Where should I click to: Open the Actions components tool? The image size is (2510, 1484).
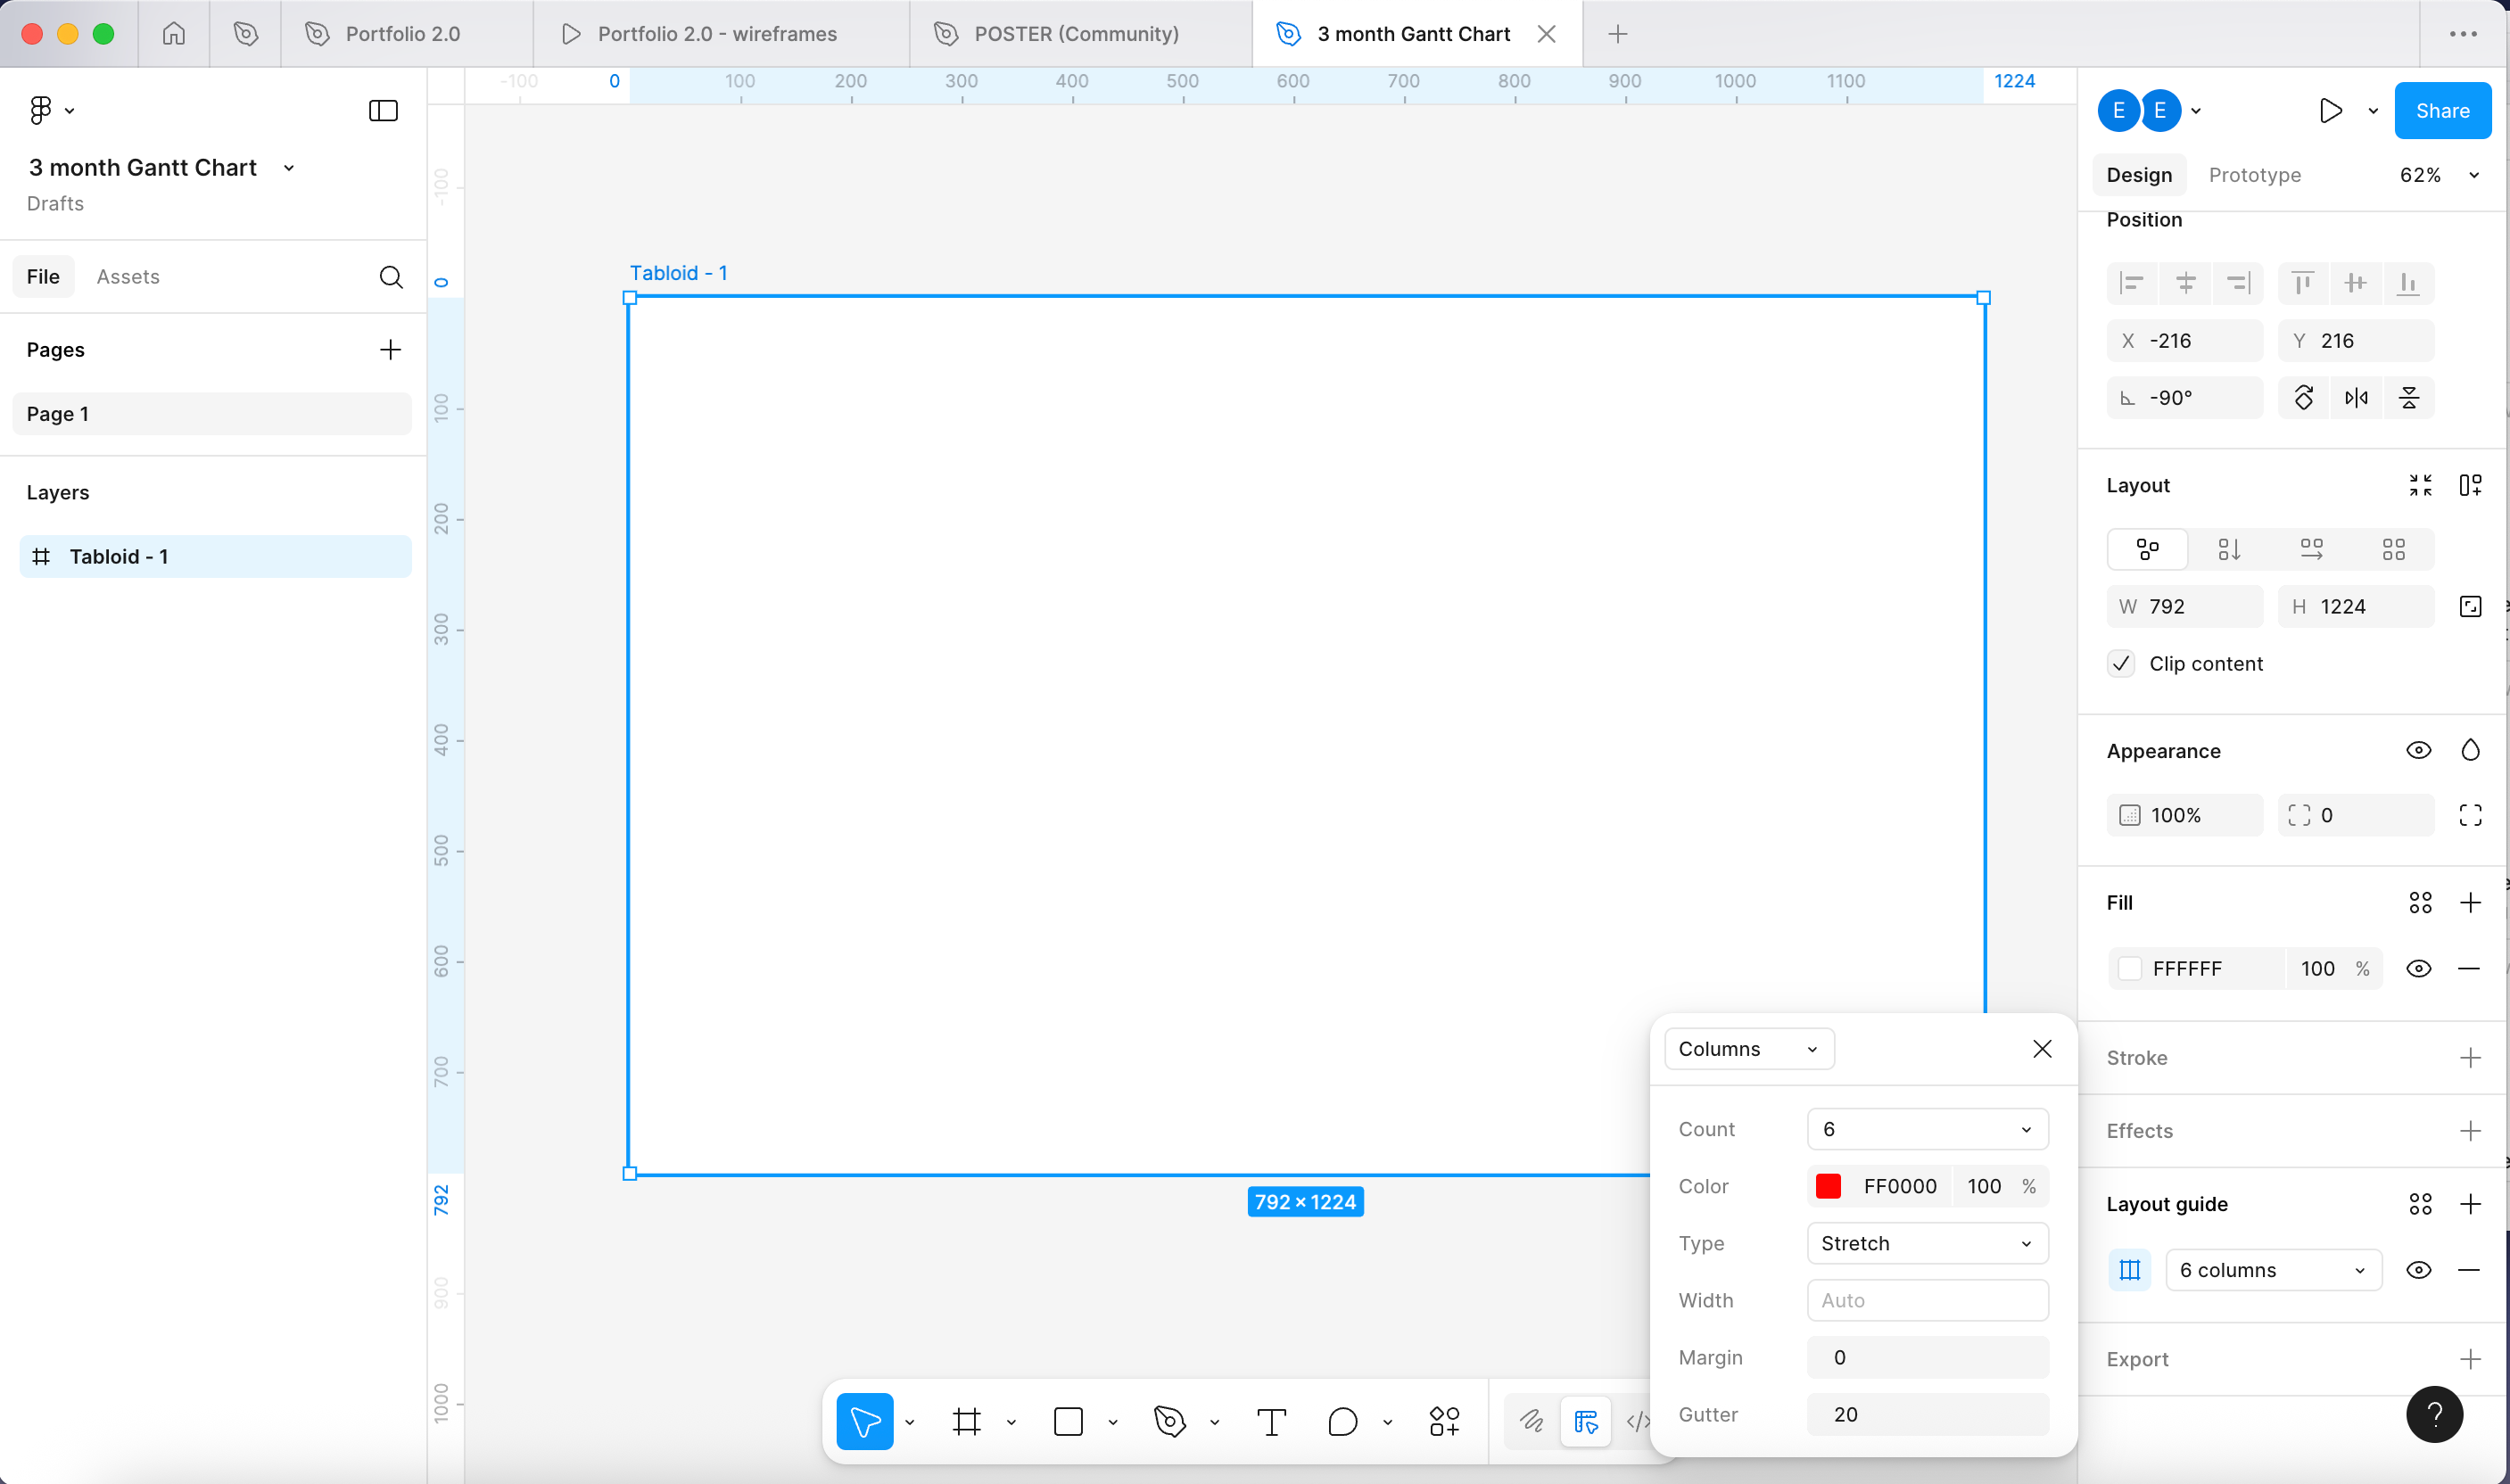(x=1444, y=1421)
